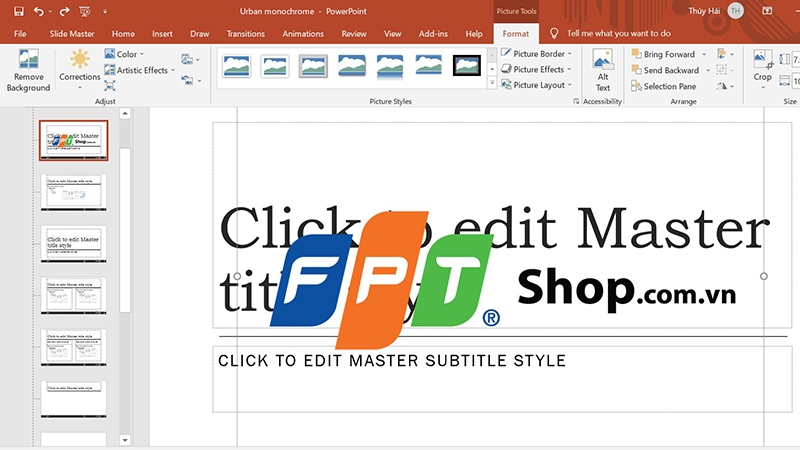This screenshot has width=800, height=450.
Task: Click the Alt Text button
Action: pyautogui.click(x=603, y=71)
